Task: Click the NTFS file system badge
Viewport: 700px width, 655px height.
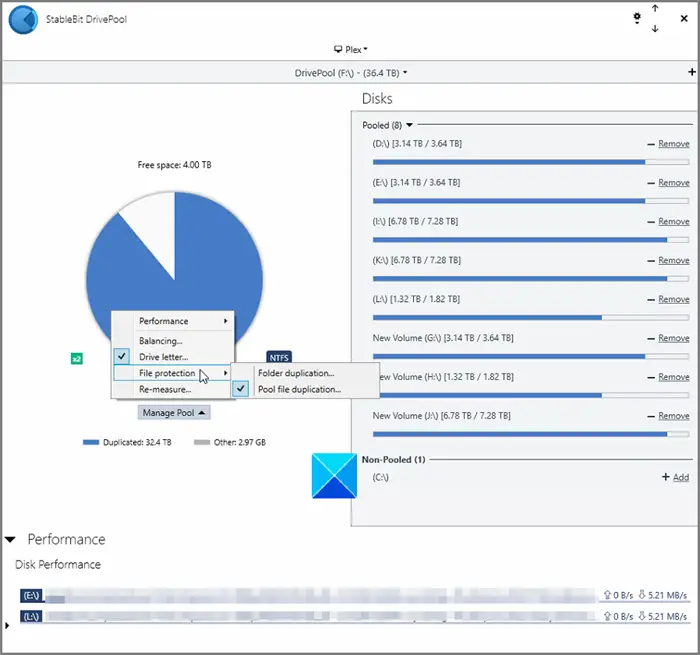Action: (x=279, y=357)
